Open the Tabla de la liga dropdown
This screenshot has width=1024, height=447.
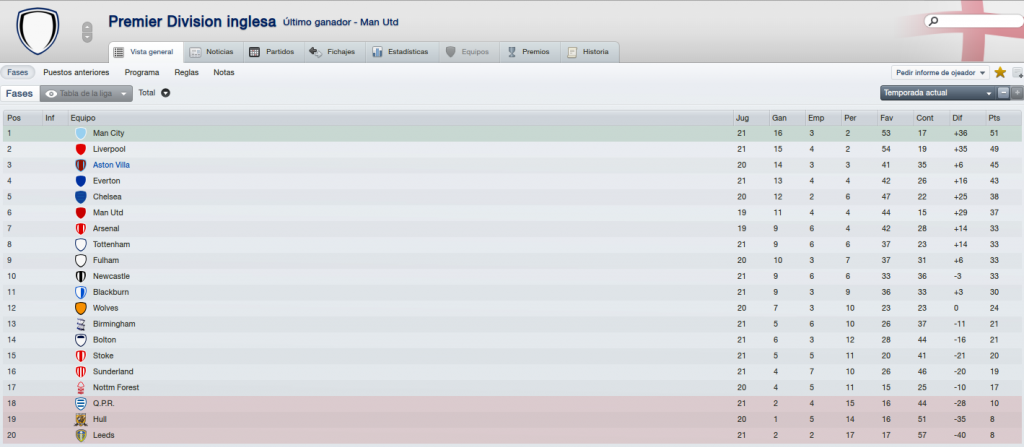[86, 93]
